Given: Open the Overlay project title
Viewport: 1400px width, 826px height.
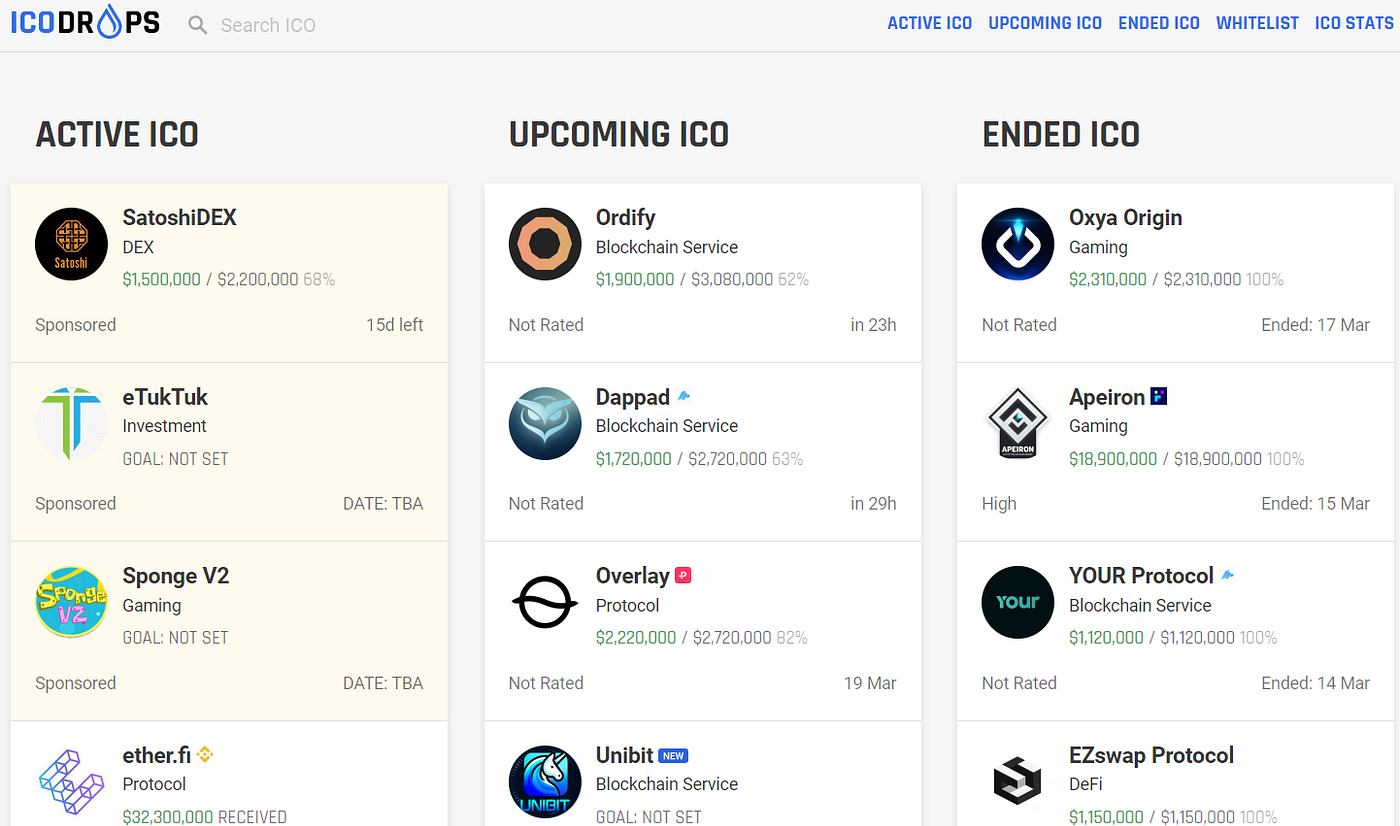Looking at the screenshot, I should (633, 576).
